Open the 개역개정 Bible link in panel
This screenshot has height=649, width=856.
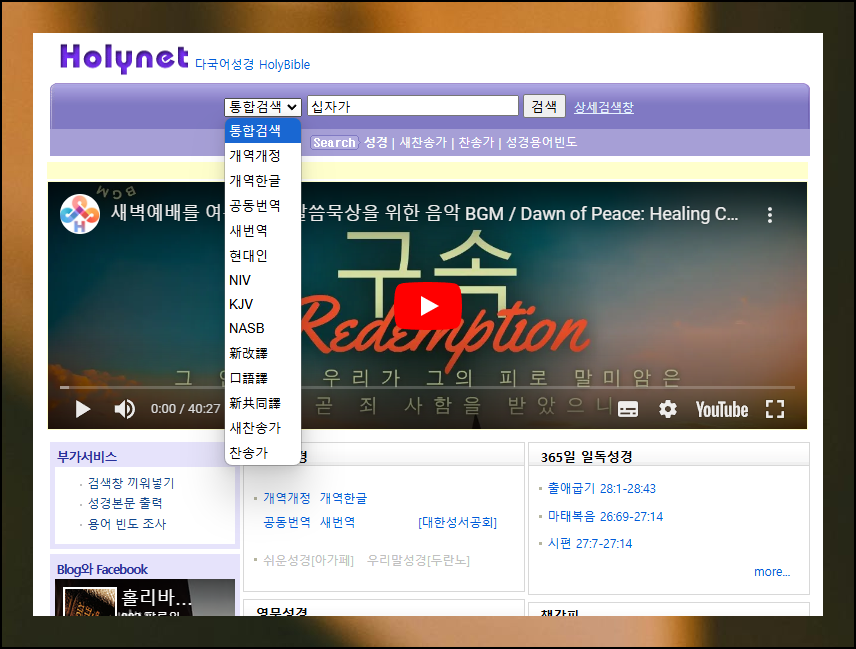(x=287, y=498)
